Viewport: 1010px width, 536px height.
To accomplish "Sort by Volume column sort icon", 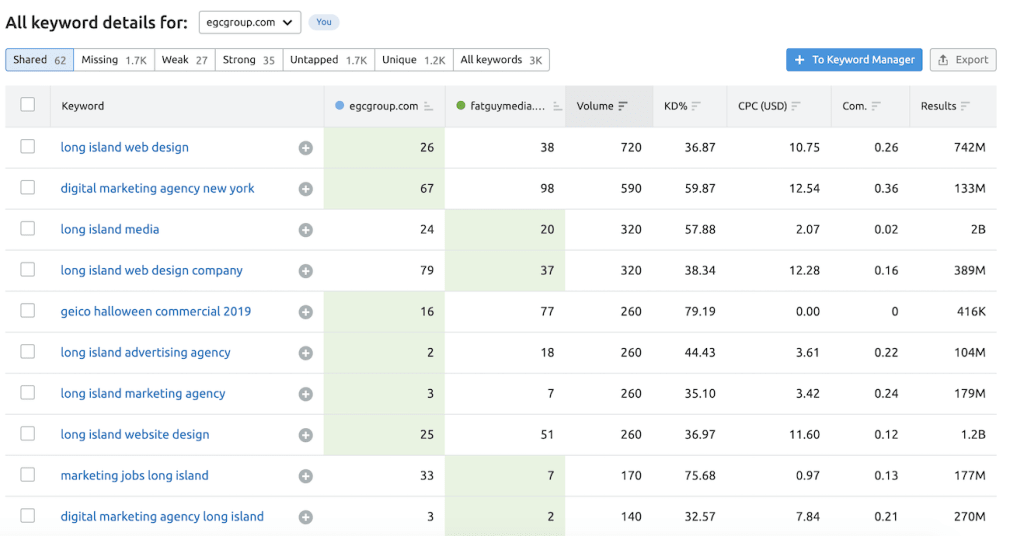I will click(623, 106).
